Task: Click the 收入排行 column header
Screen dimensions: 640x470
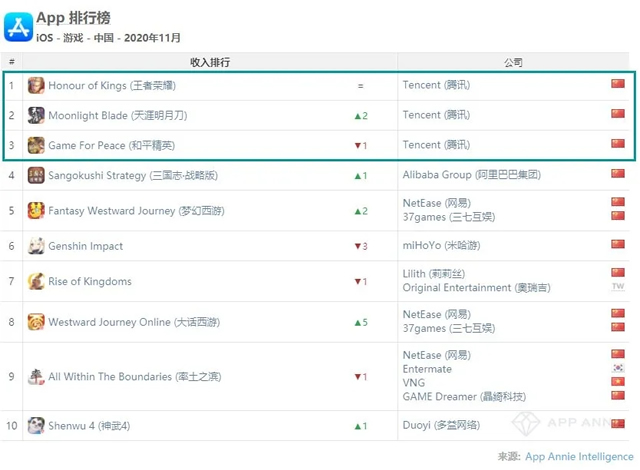Action: 210,62
